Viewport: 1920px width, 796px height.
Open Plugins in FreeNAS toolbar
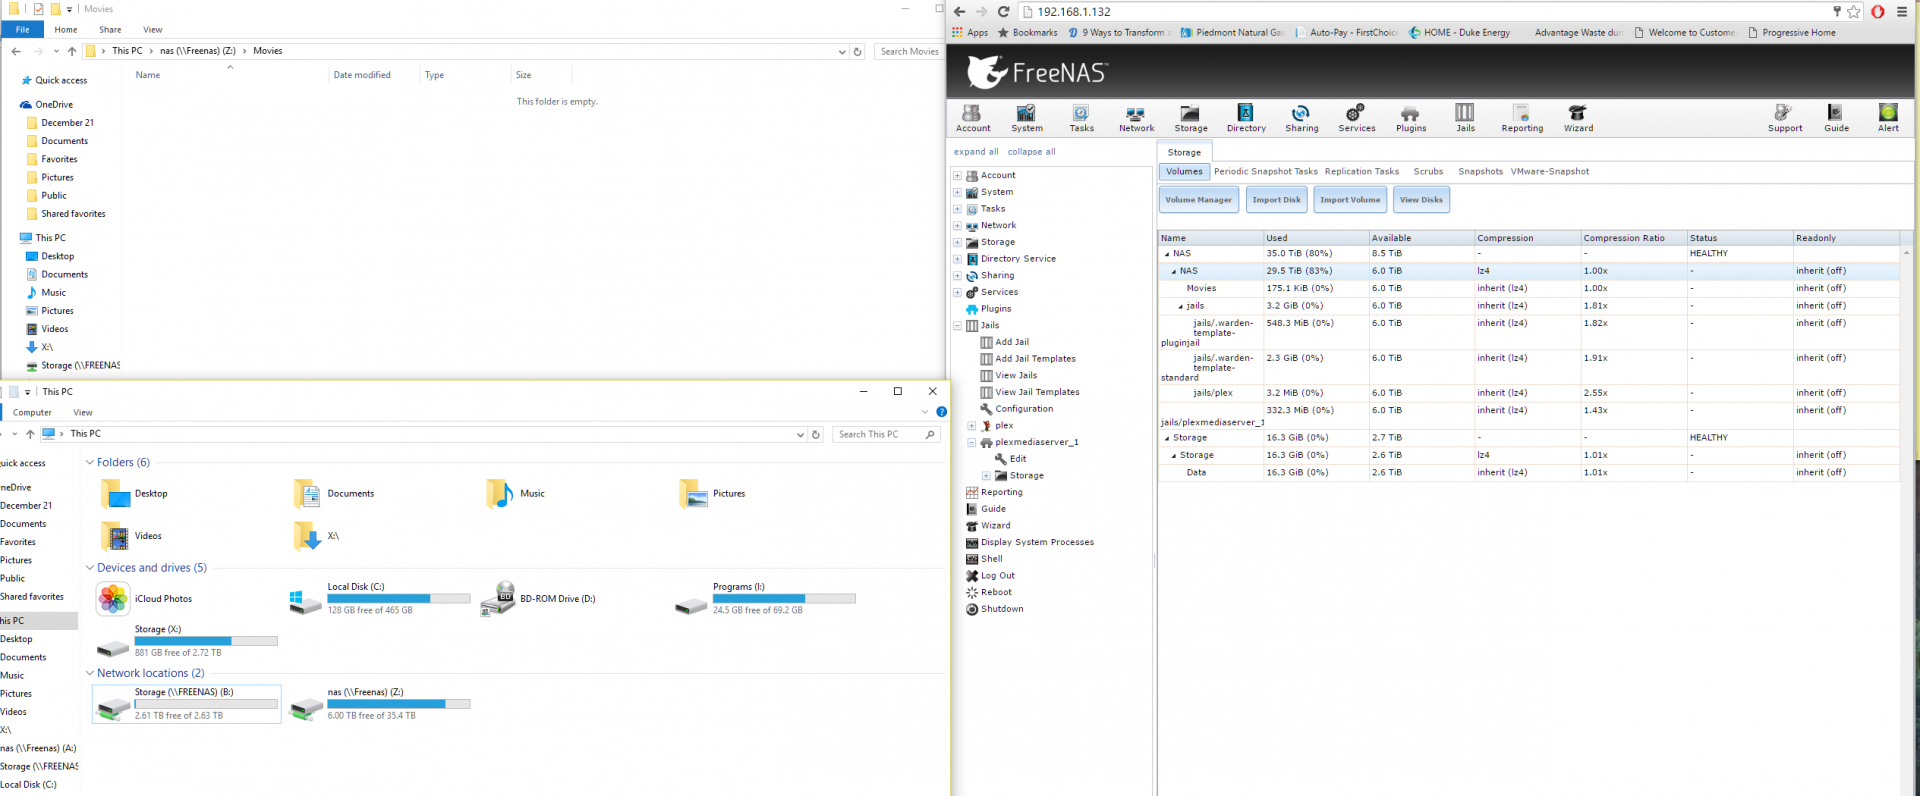click(1411, 118)
